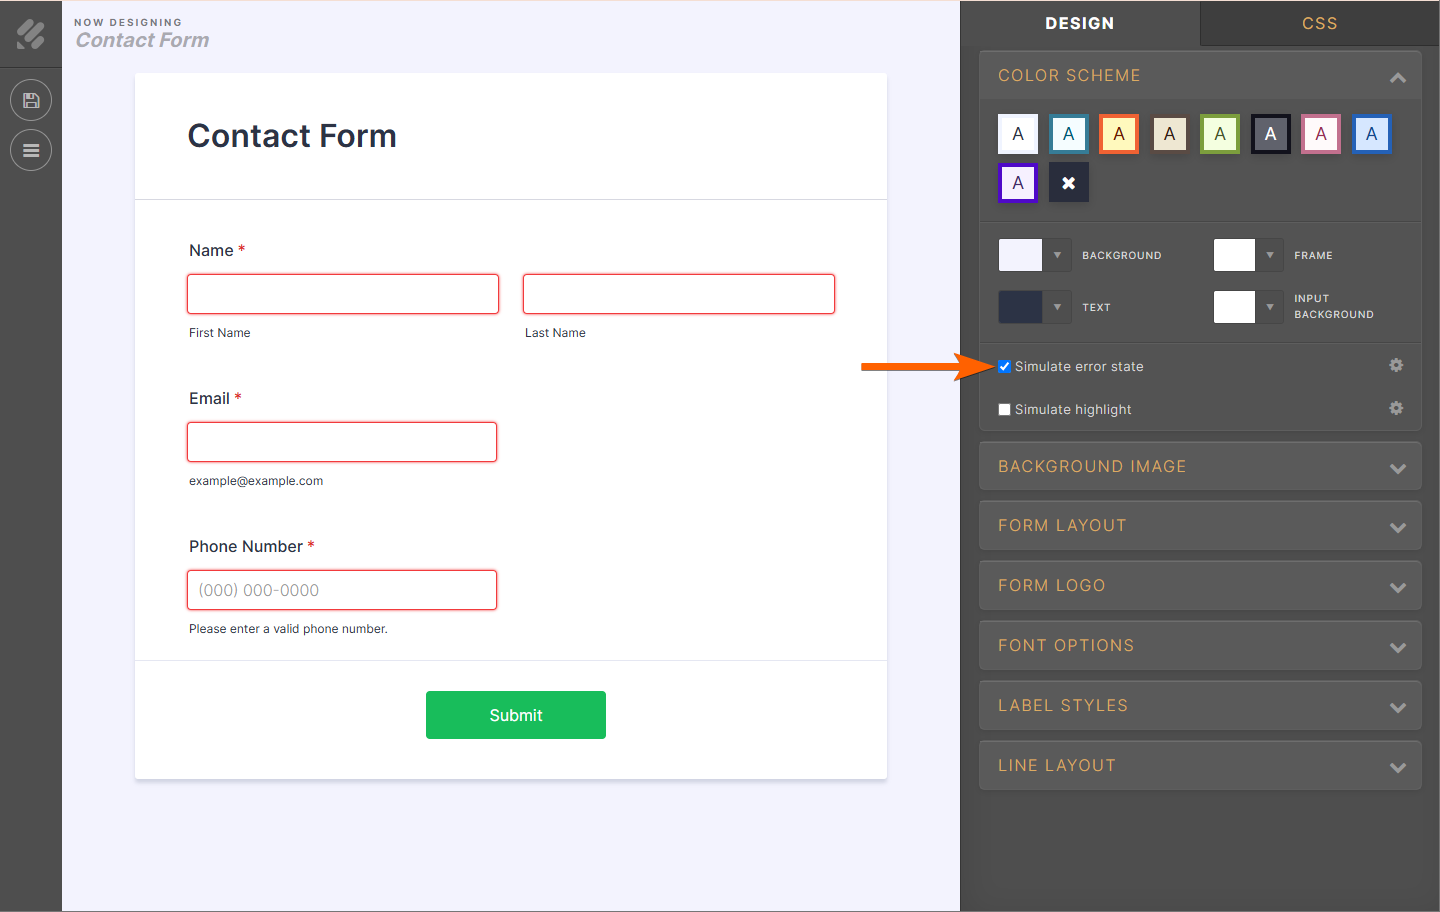The width and height of the screenshot is (1440, 912).
Task: Click the Background color swatch
Action: point(1020,255)
